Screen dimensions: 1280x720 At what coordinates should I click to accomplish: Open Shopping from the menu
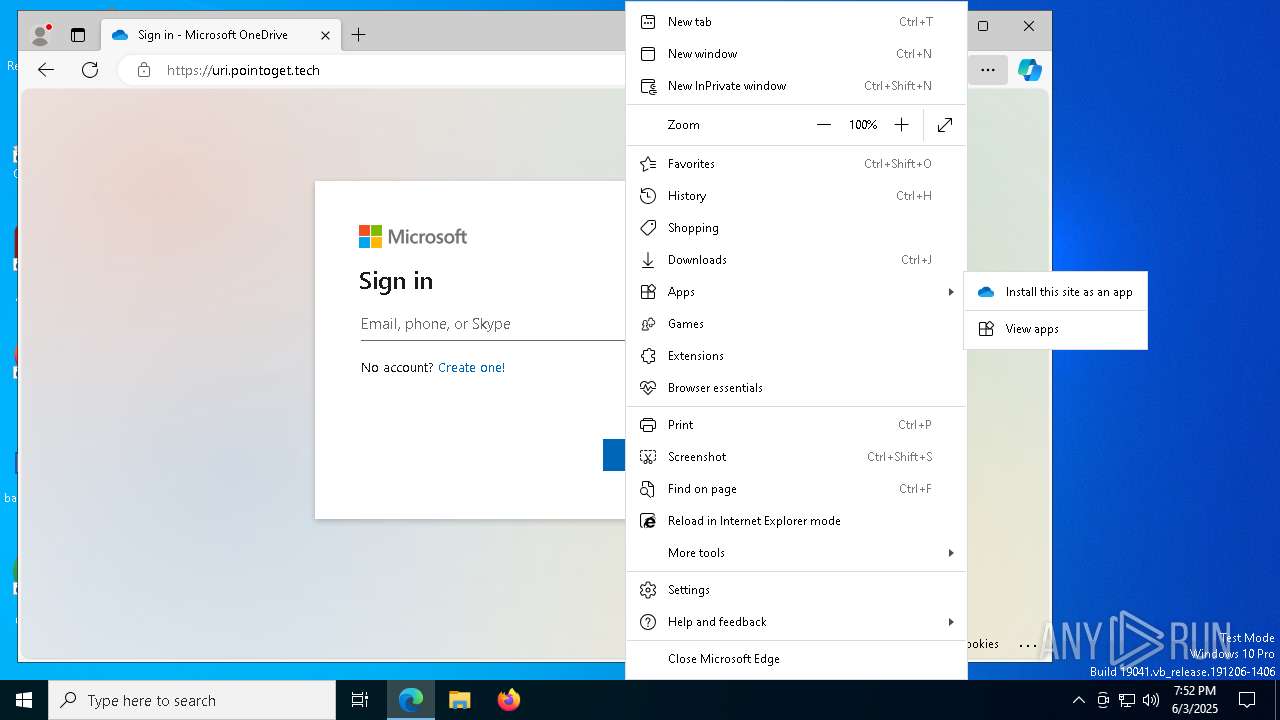click(796, 228)
